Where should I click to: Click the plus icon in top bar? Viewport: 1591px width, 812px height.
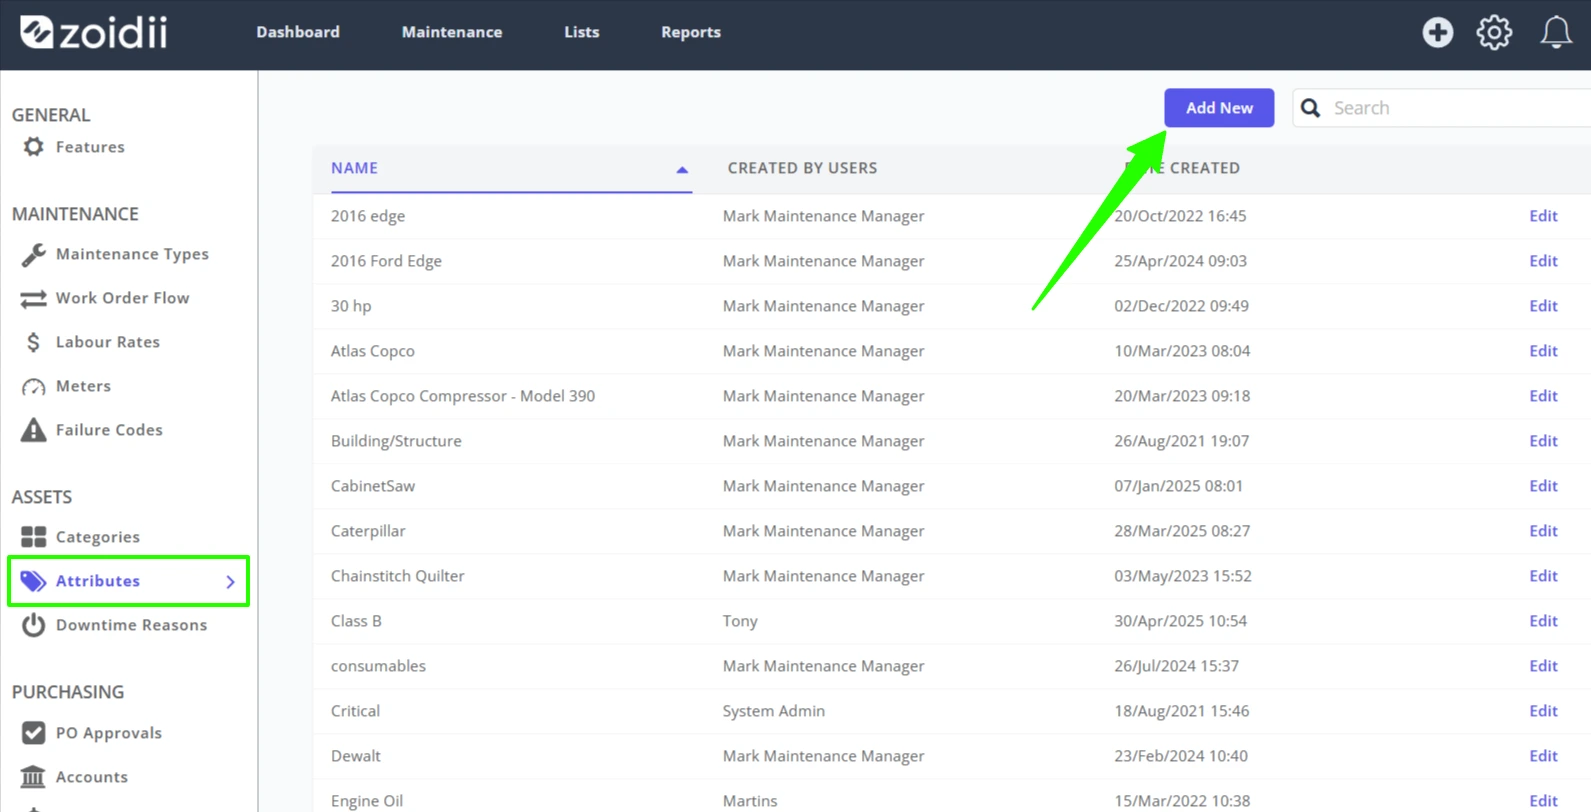coord(1437,32)
